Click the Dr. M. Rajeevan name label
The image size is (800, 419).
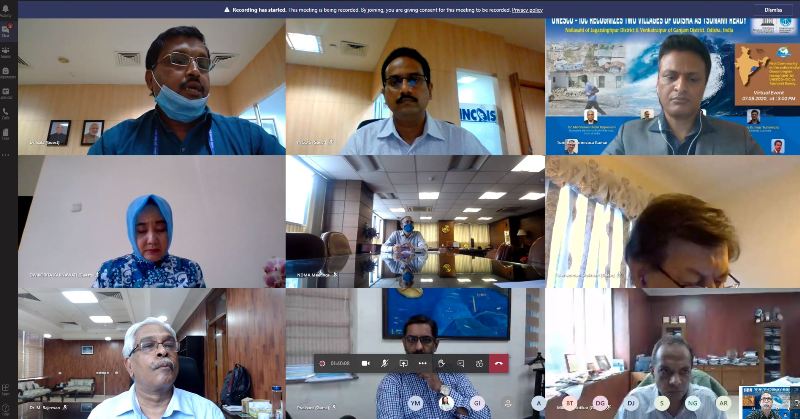click(x=45, y=407)
